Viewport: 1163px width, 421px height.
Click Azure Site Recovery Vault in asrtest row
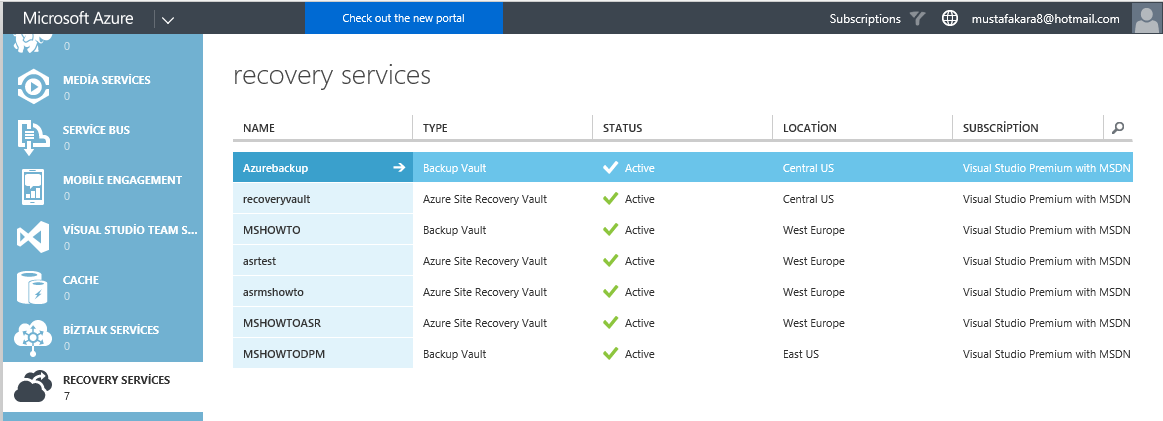[485, 261]
